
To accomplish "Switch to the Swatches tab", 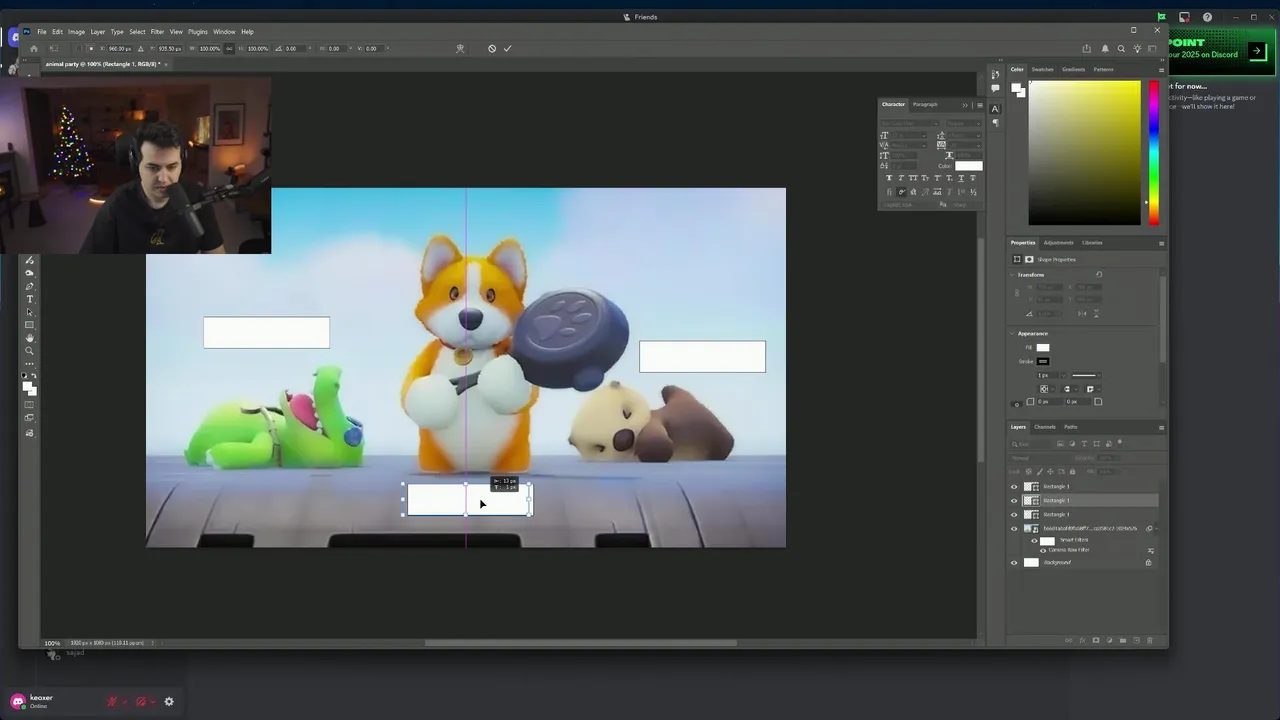I will point(1042,70).
